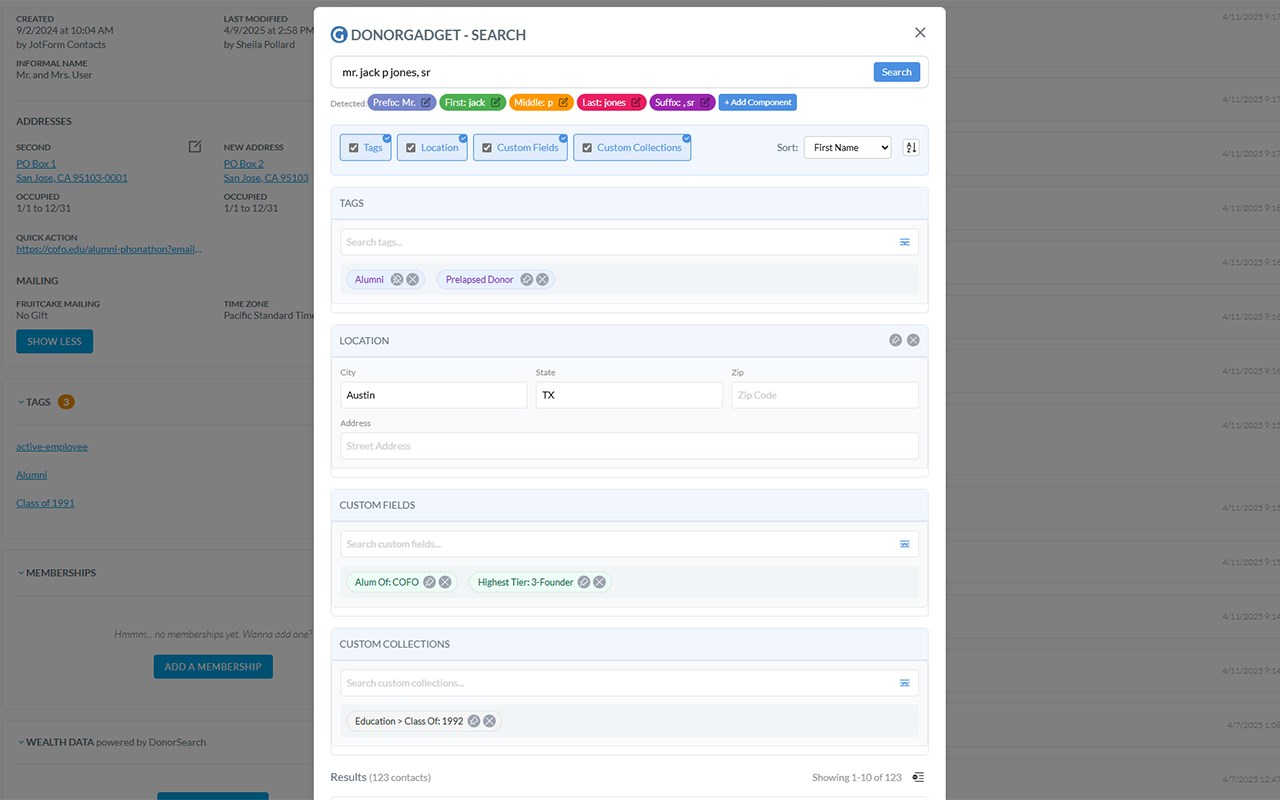Click Show Less button in background
Viewport: 1280px width, 800px height.
point(54,341)
